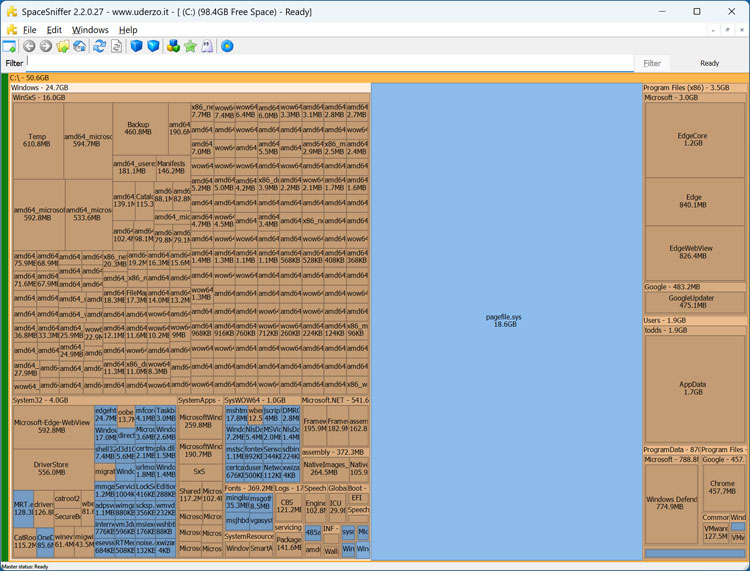Viewport: 750px width, 571px height.
Task: Start a new master scan with refresh icon
Action: tap(99, 46)
